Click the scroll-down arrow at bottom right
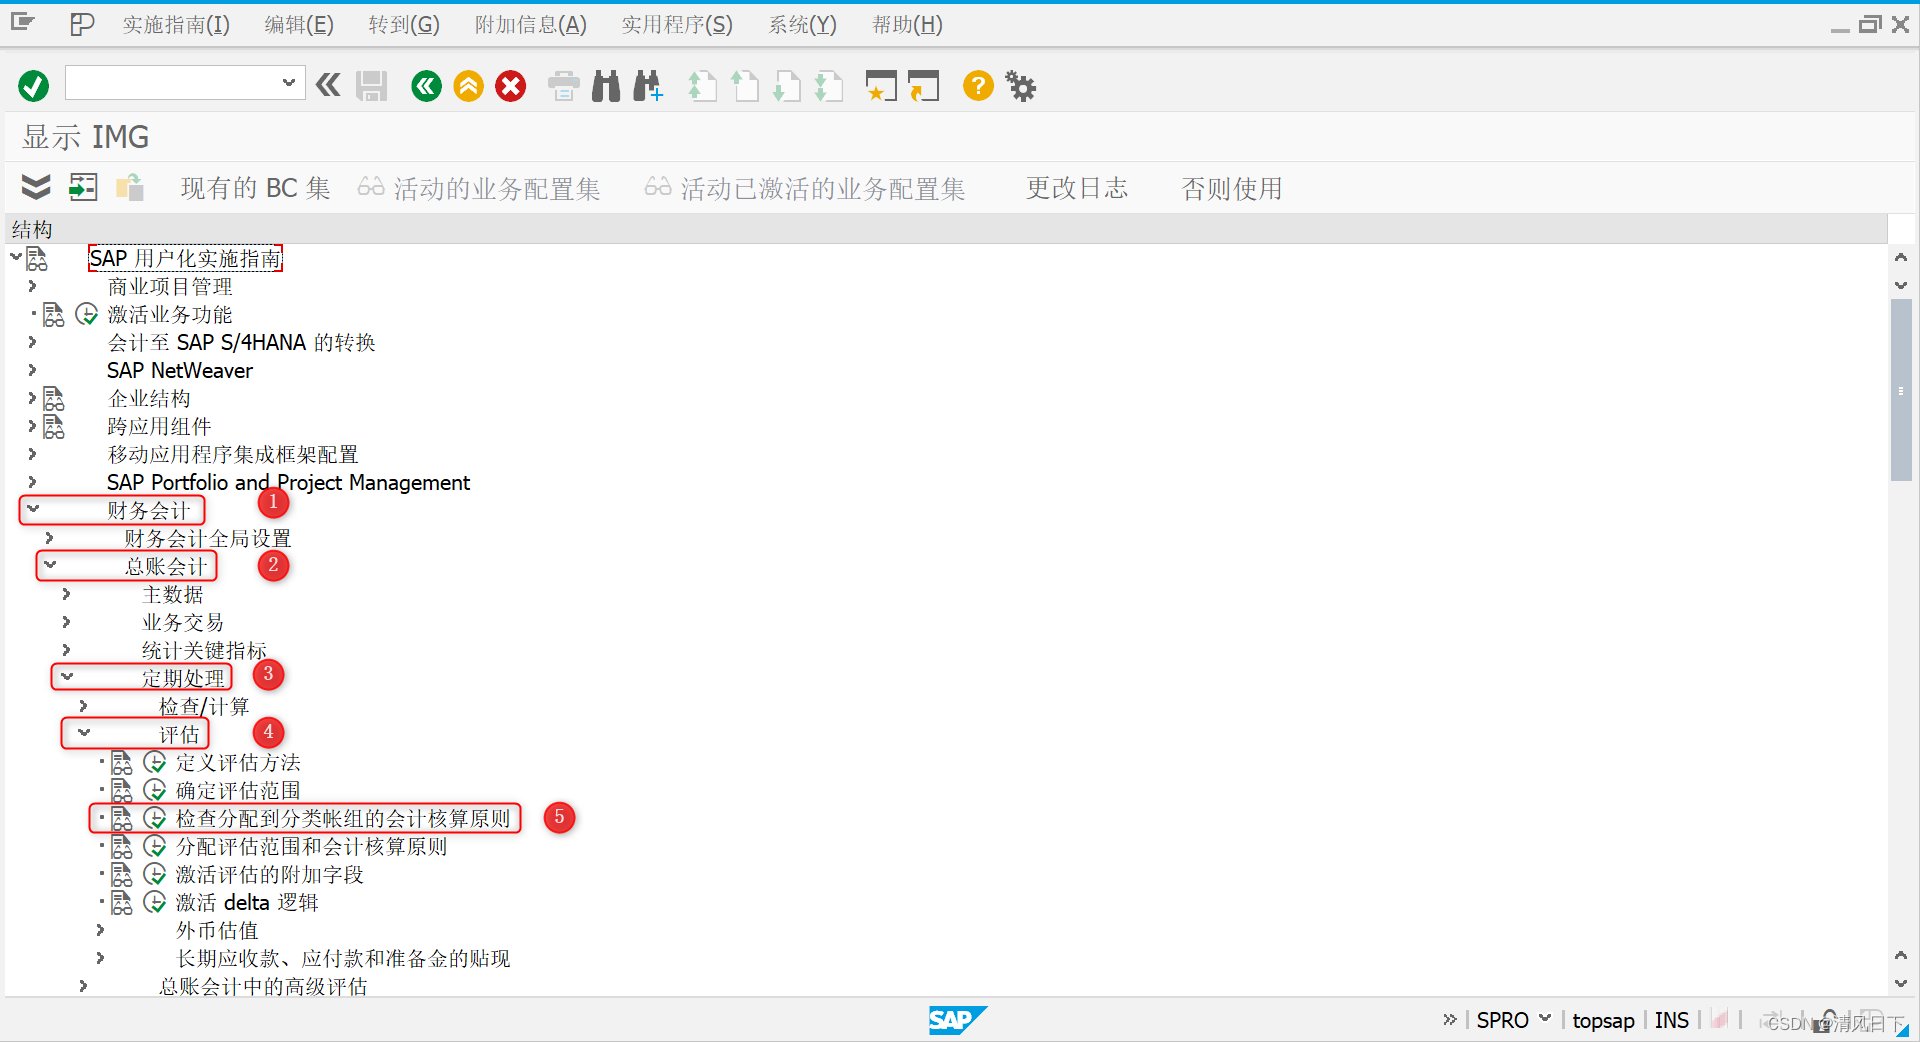 [1901, 983]
